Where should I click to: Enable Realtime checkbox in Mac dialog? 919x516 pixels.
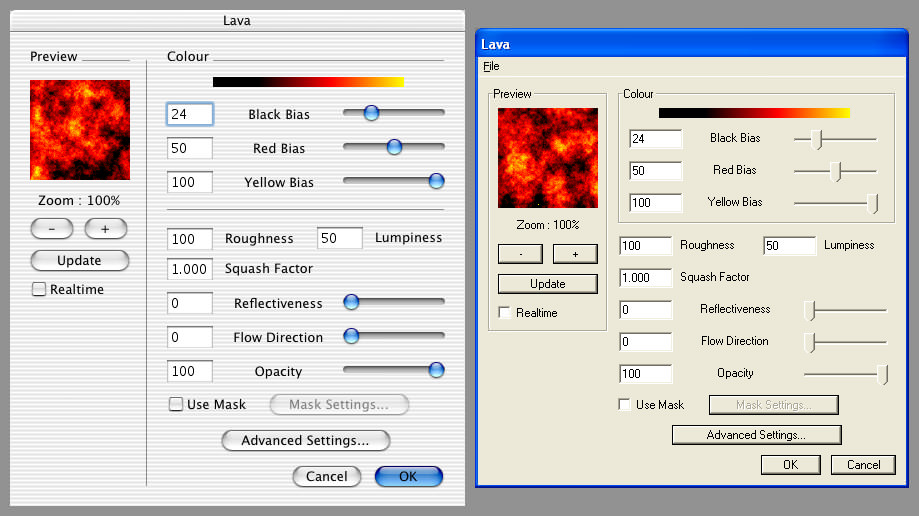[39, 289]
